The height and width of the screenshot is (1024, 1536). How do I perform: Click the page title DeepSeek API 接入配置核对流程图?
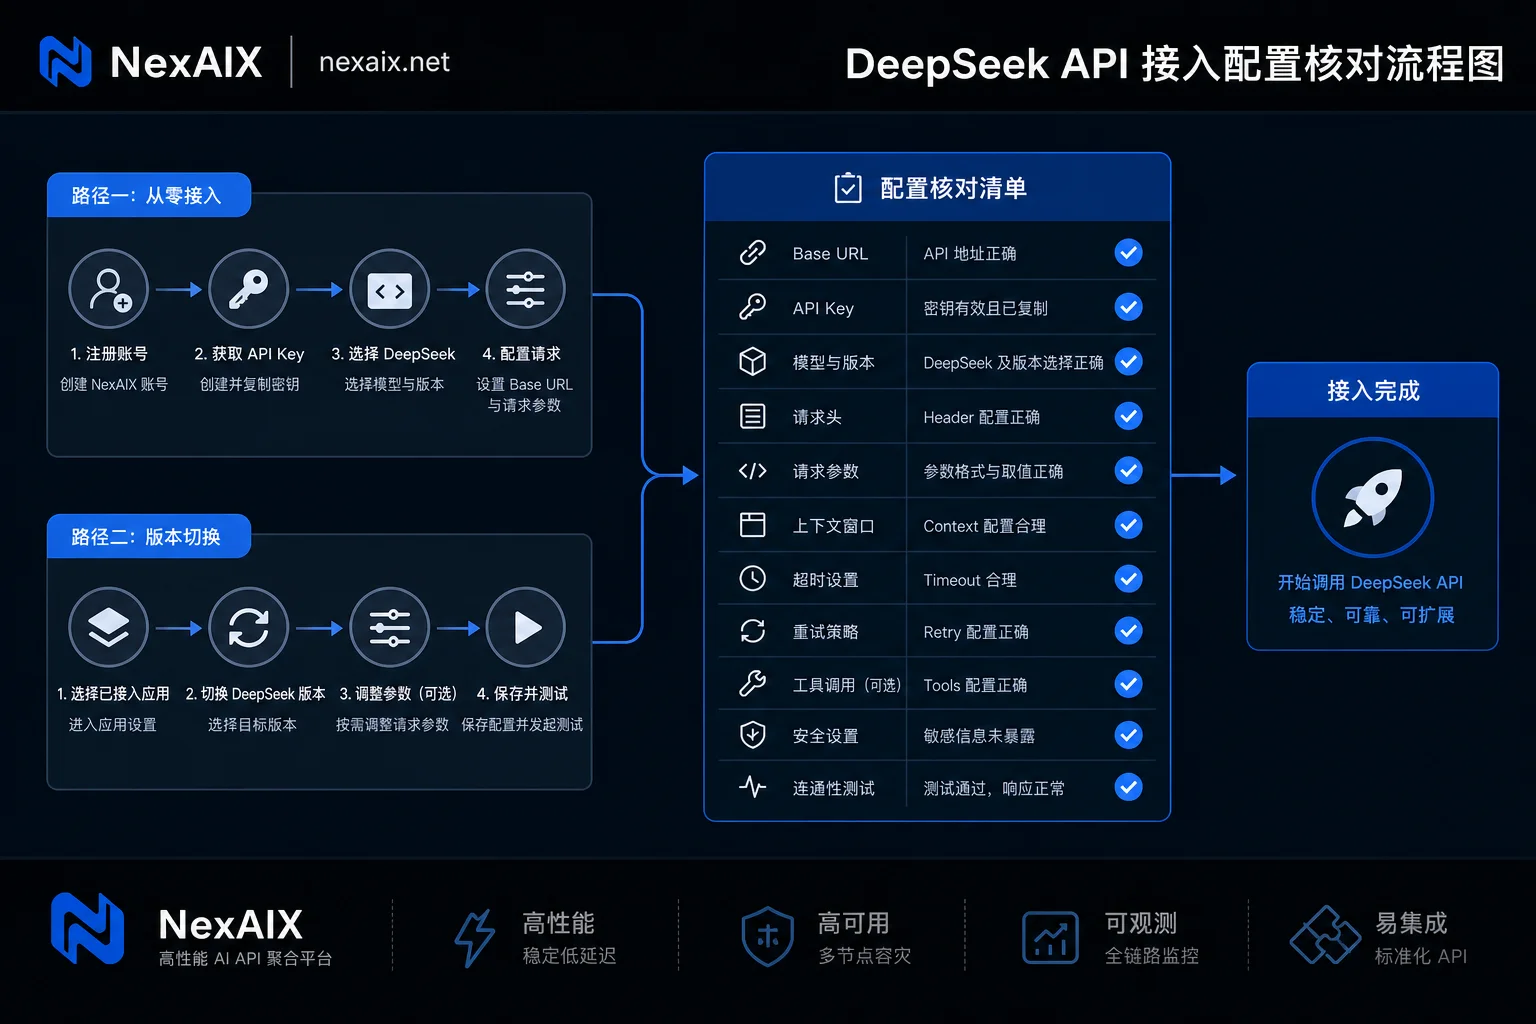point(1175,64)
